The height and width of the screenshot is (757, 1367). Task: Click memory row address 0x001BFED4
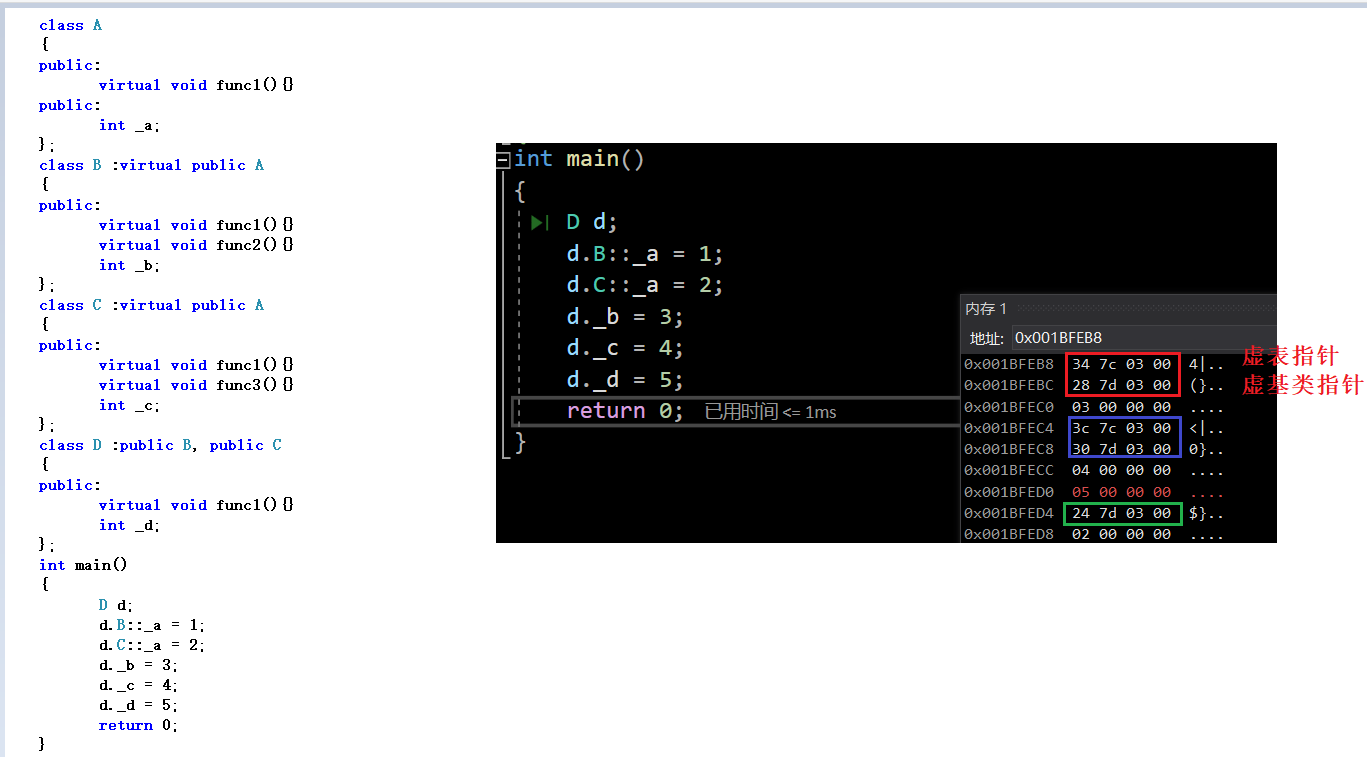click(x=1009, y=513)
